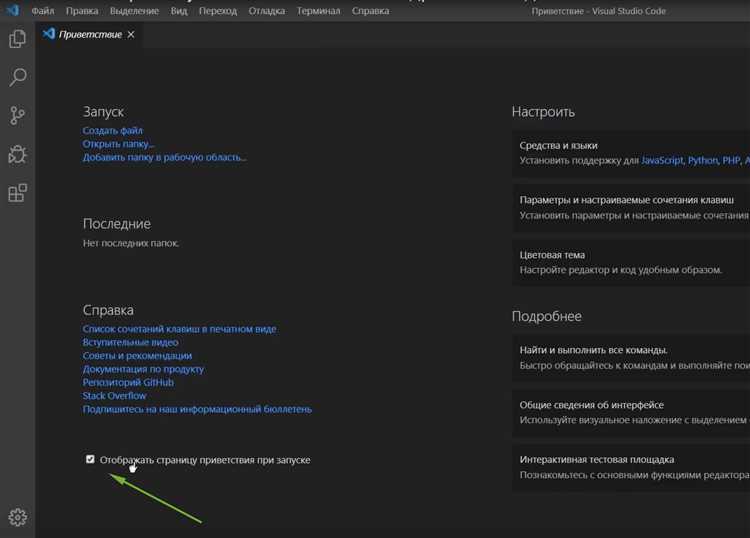Open the Справка menu
750x538 pixels.
coord(370,11)
